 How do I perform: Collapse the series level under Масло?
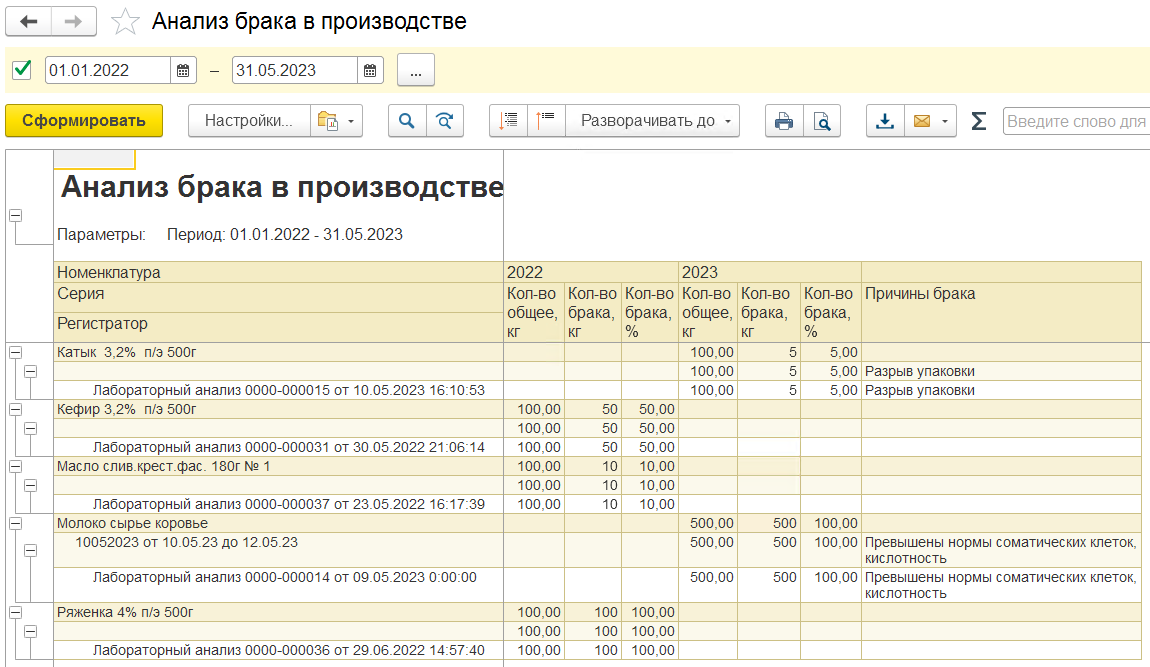[x=30, y=486]
